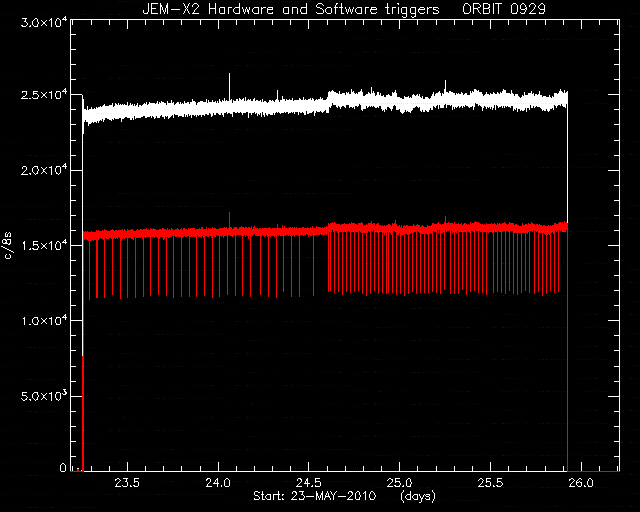
Task: Click the tallest white spike near day 24.0
Action: point(229,86)
